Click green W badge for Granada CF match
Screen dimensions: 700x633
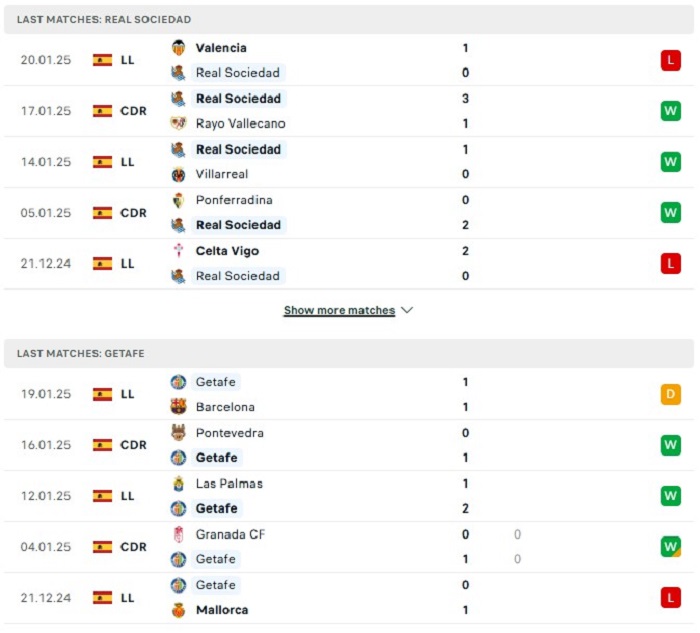[671, 546]
